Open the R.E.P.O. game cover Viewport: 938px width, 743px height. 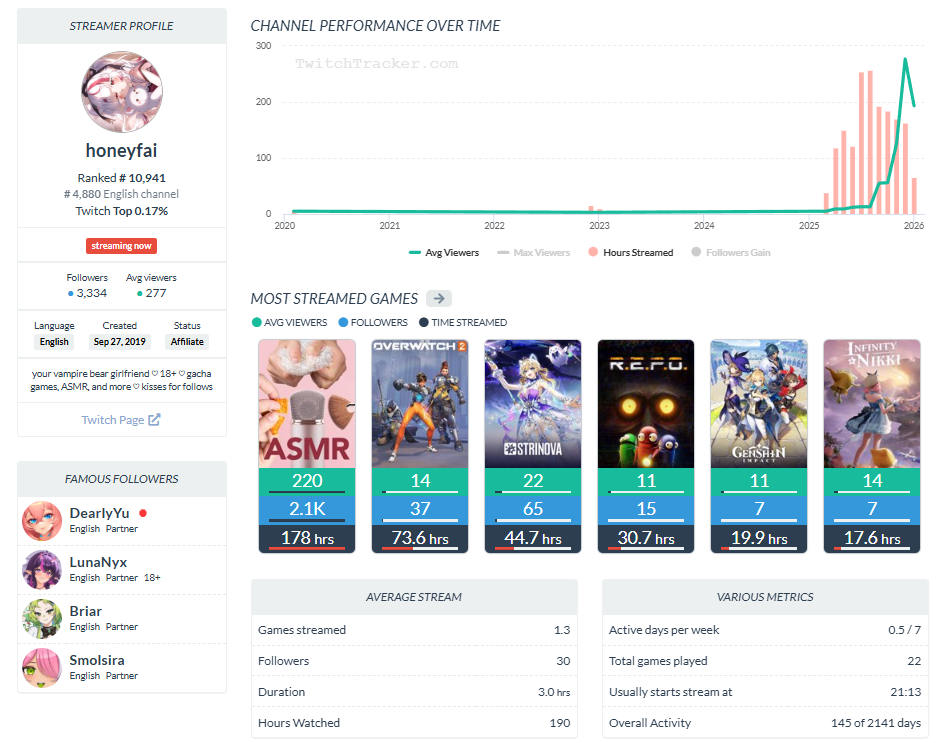(x=646, y=404)
